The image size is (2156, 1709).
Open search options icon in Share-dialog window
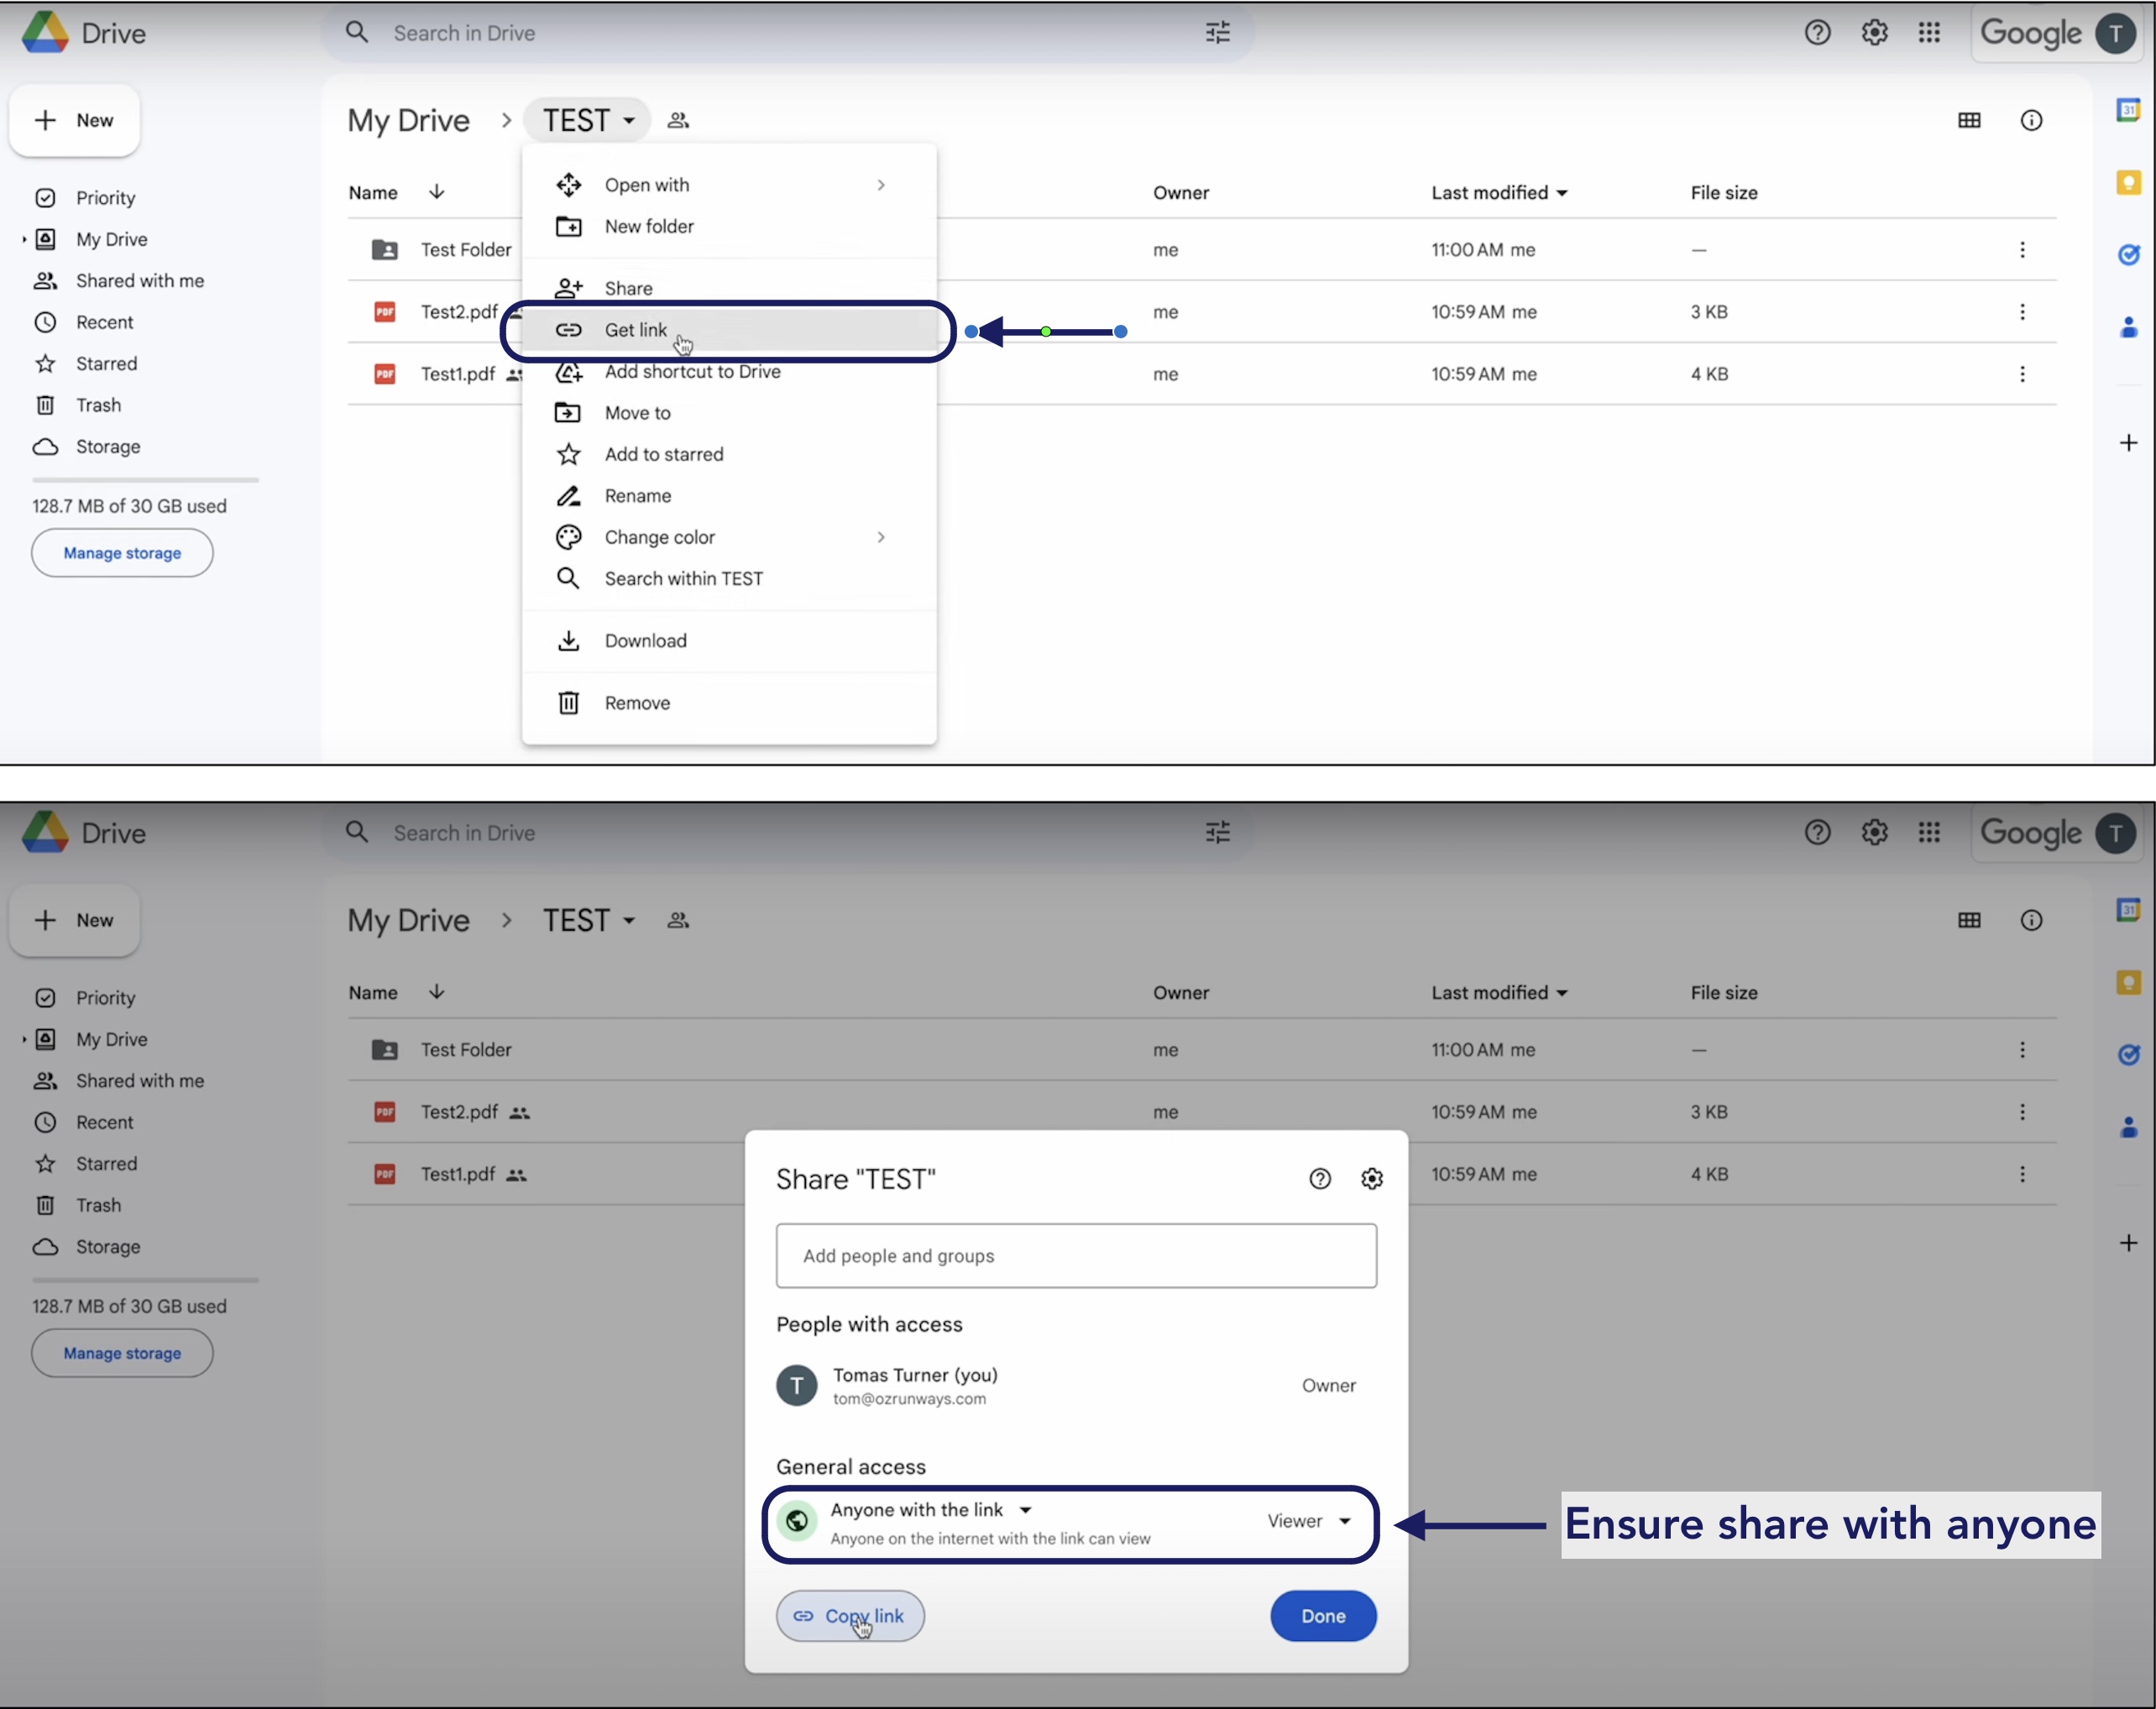(1217, 833)
